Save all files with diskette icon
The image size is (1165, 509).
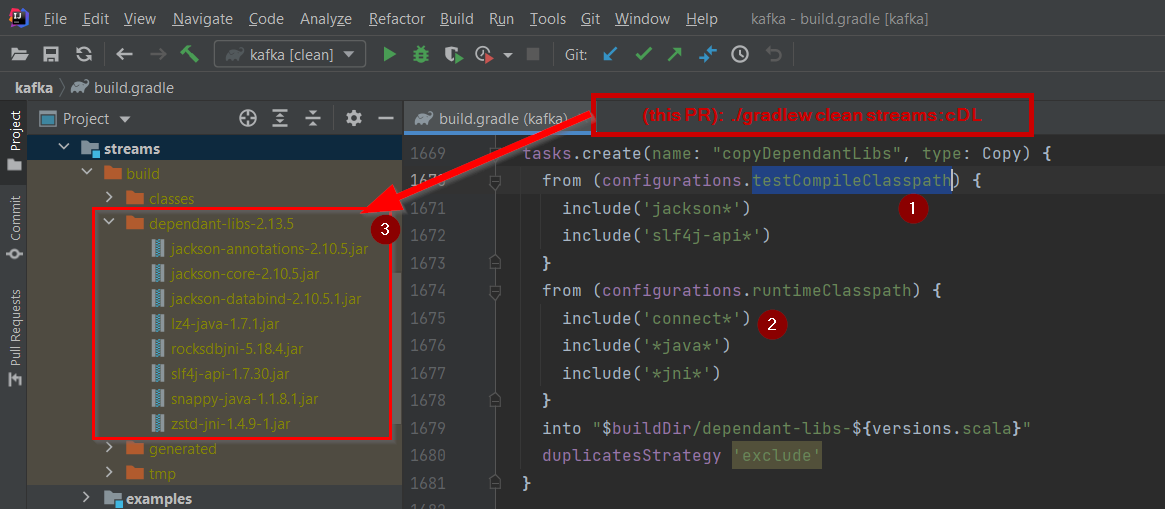click(51, 54)
